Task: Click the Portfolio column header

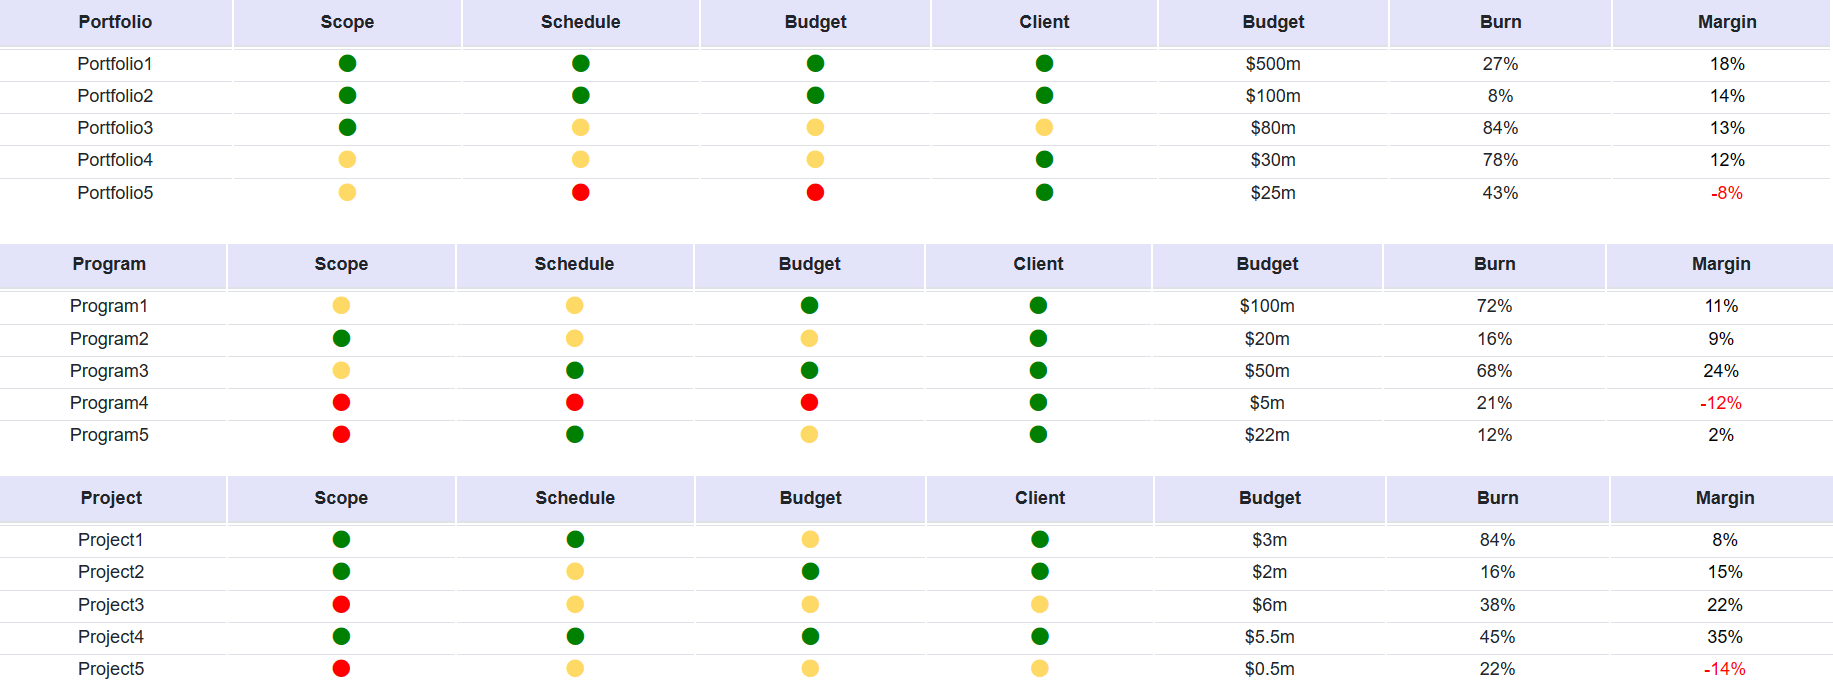Action: tap(115, 22)
